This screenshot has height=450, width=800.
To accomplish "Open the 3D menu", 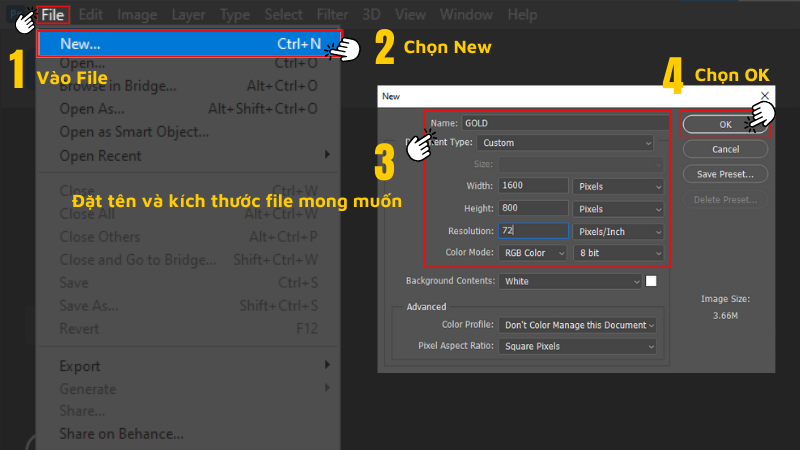I will tap(371, 15).
